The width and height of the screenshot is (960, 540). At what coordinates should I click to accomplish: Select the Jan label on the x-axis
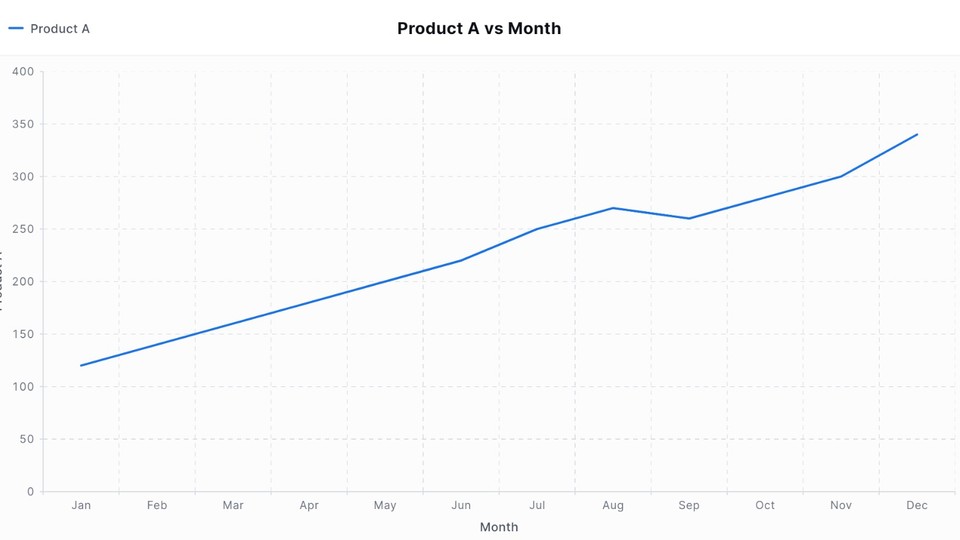[x=81, y=505]
